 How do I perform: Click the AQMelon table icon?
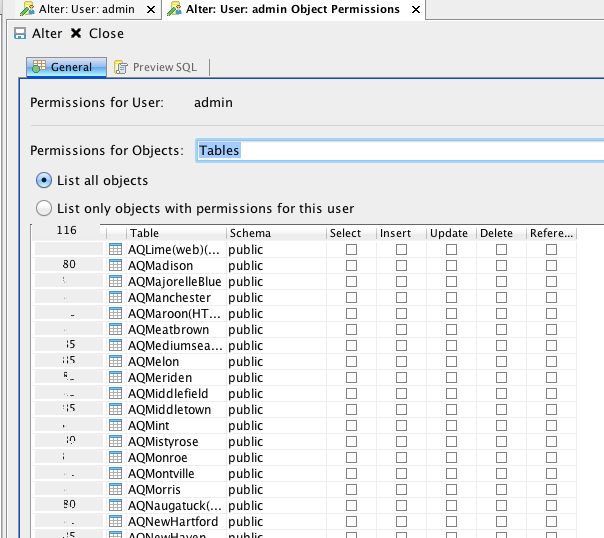point(115,362)
